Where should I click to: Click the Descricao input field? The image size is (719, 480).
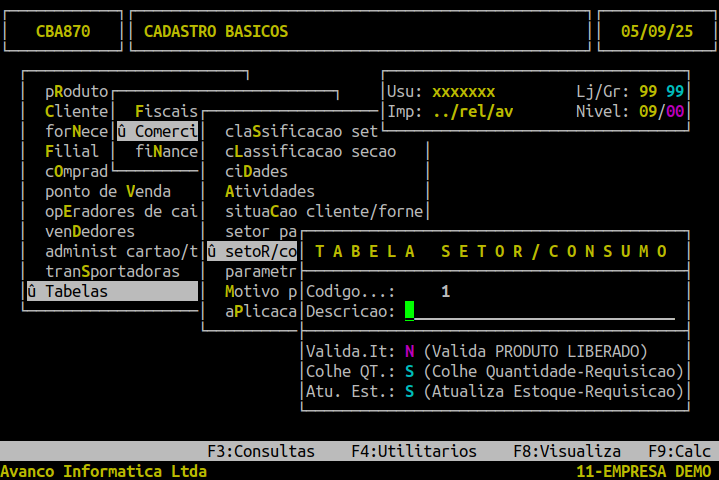(540, 311)
